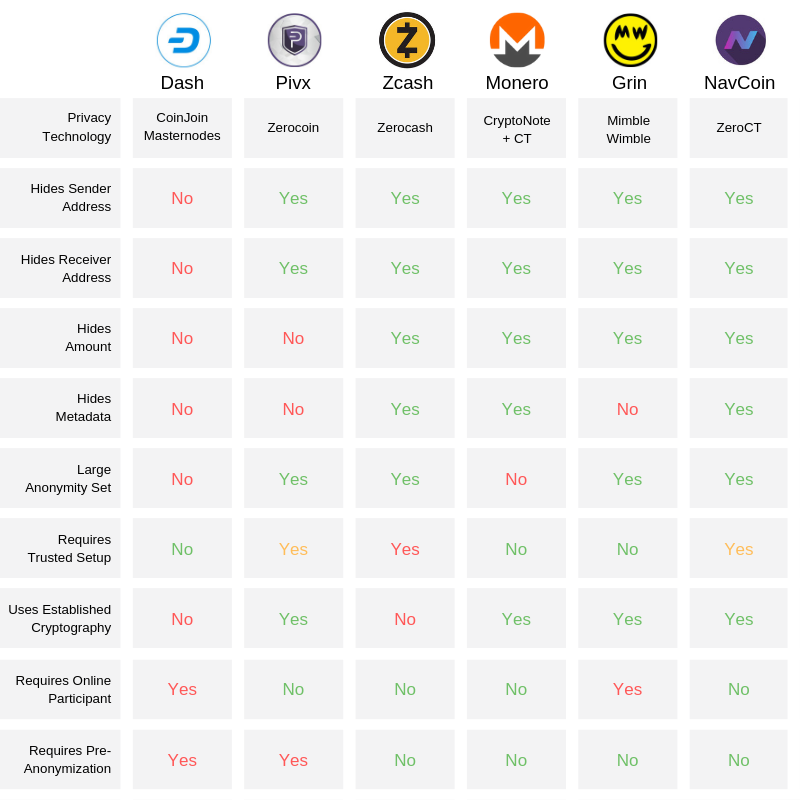Click the Privacy Technology row label
Viewport: 800px width, 800px height.
click(76, 127)
